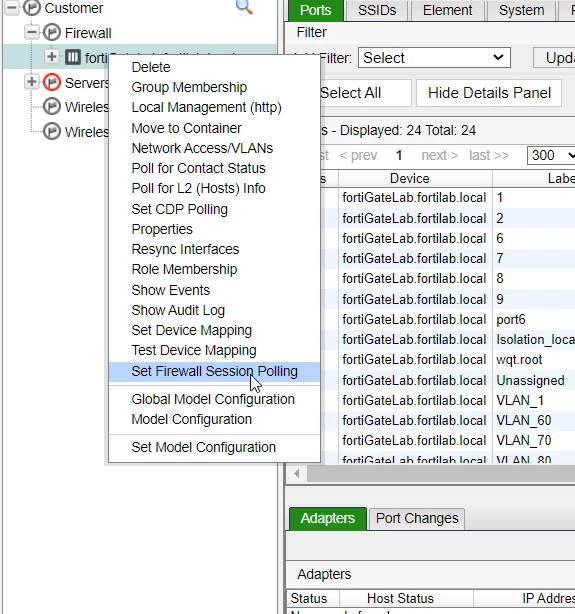Select the row labeled VLAN_70
The image size is (575, 614).
pyautogui.click(x=447, y=441)
